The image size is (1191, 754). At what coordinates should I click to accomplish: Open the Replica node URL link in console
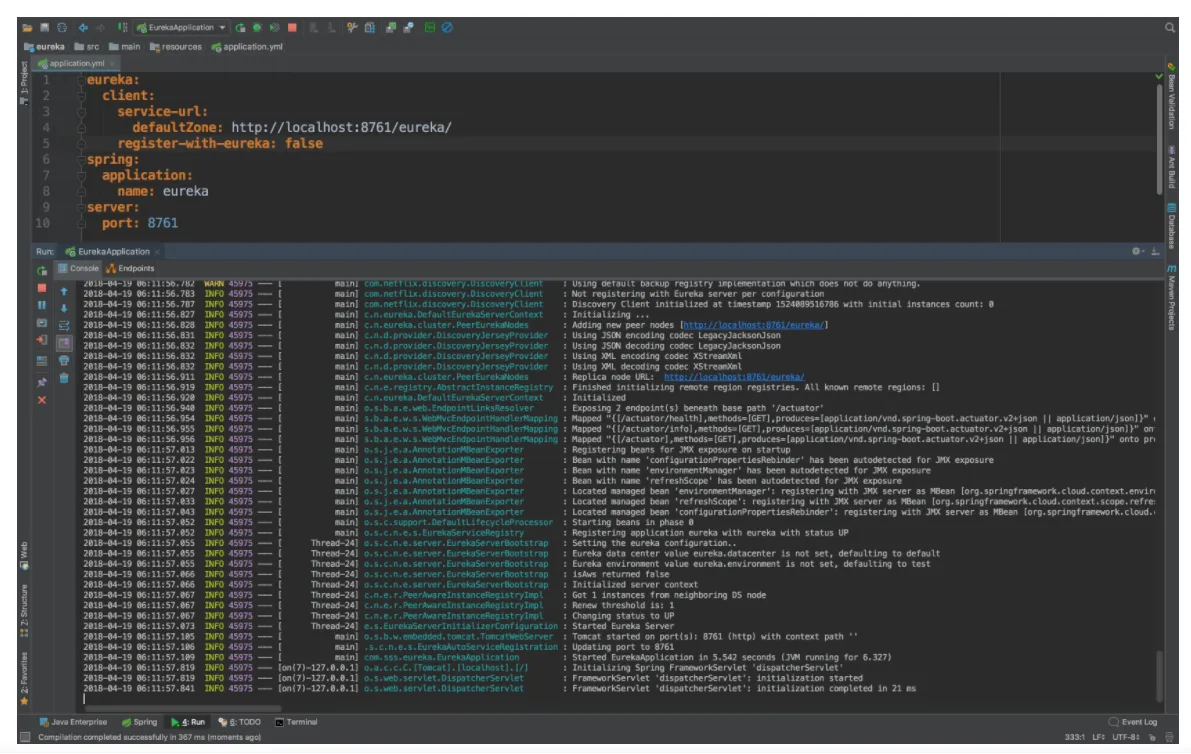733,377
